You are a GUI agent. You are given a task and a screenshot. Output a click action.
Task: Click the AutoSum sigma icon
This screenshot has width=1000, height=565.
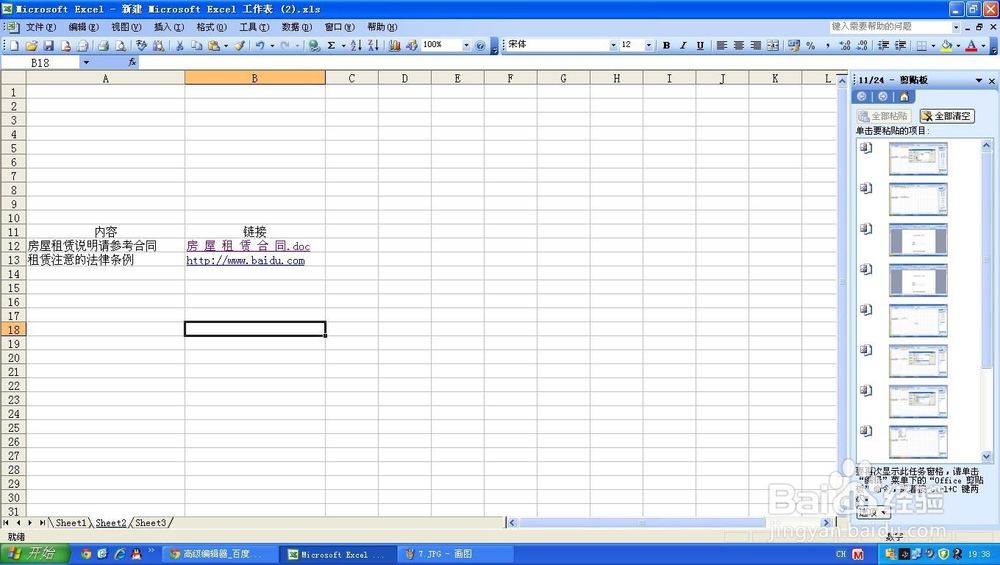point(332,45)
